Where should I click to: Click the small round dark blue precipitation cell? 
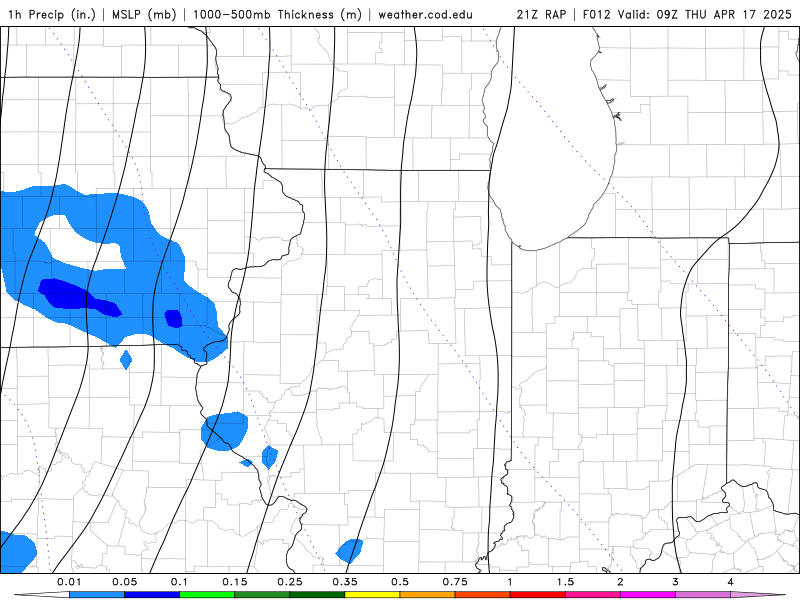(x=173, y=318)
